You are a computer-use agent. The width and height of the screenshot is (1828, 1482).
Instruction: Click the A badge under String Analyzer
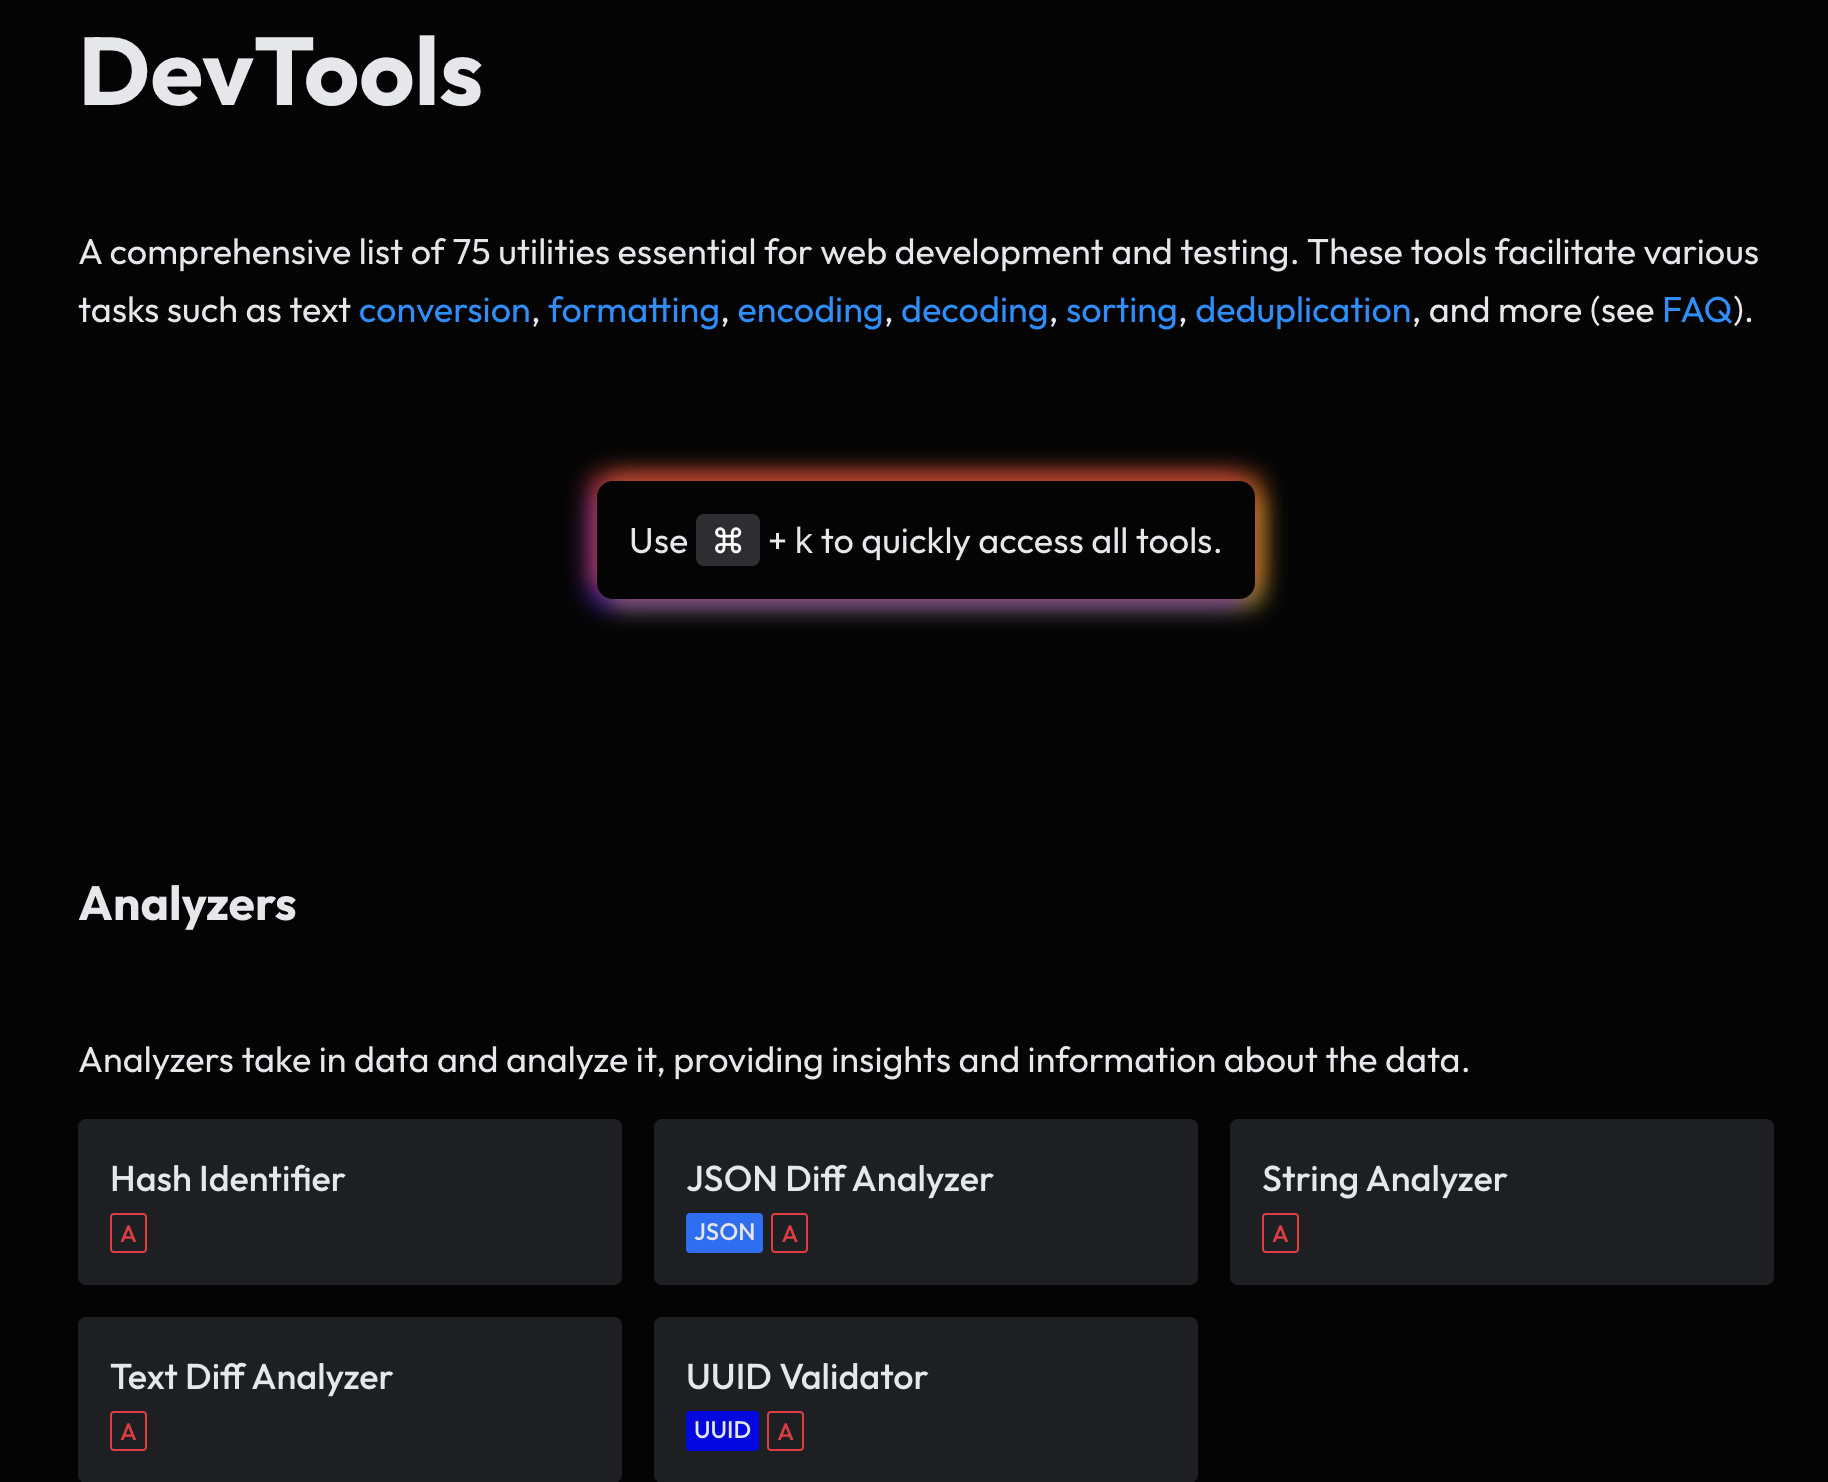1280,1233
